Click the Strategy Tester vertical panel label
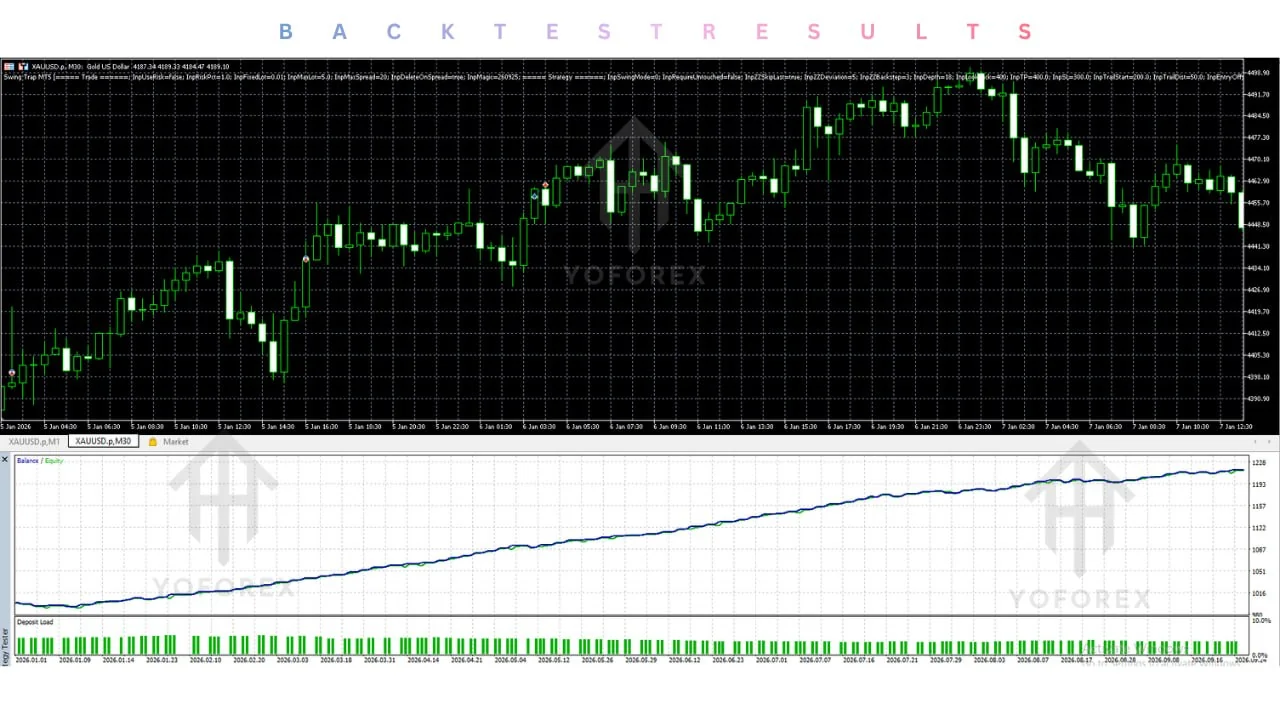Screen dimensions: 1280x720 coord(5,647)
